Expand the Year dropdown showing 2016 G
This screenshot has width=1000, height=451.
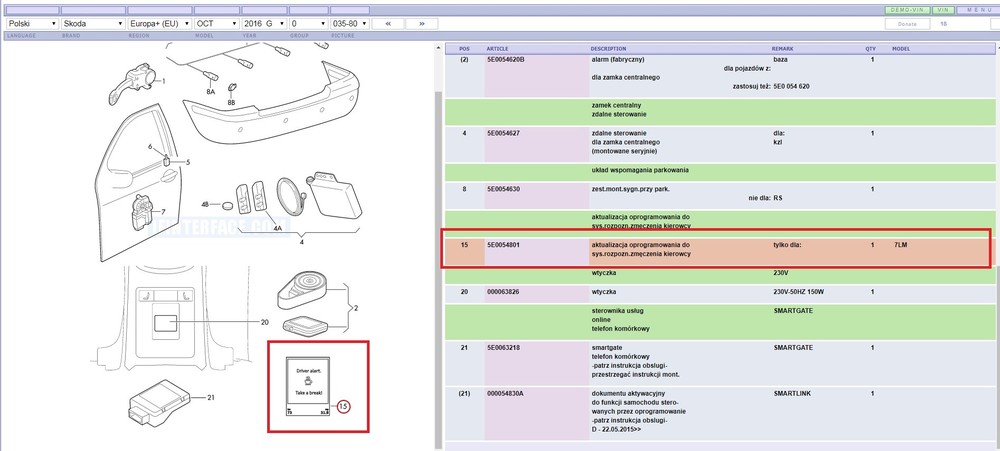[x=264, y=23]
